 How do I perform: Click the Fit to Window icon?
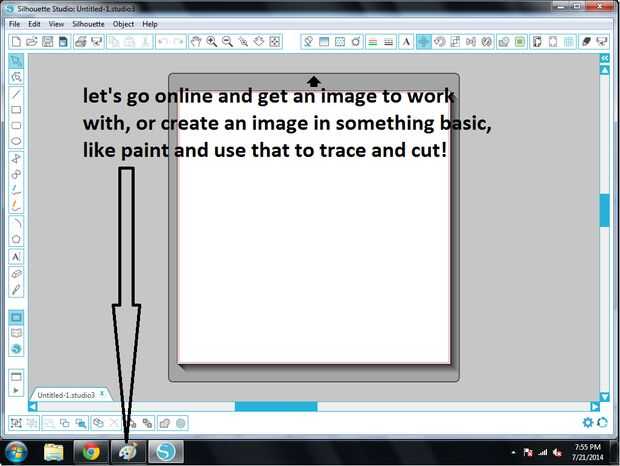coord(275,42)
